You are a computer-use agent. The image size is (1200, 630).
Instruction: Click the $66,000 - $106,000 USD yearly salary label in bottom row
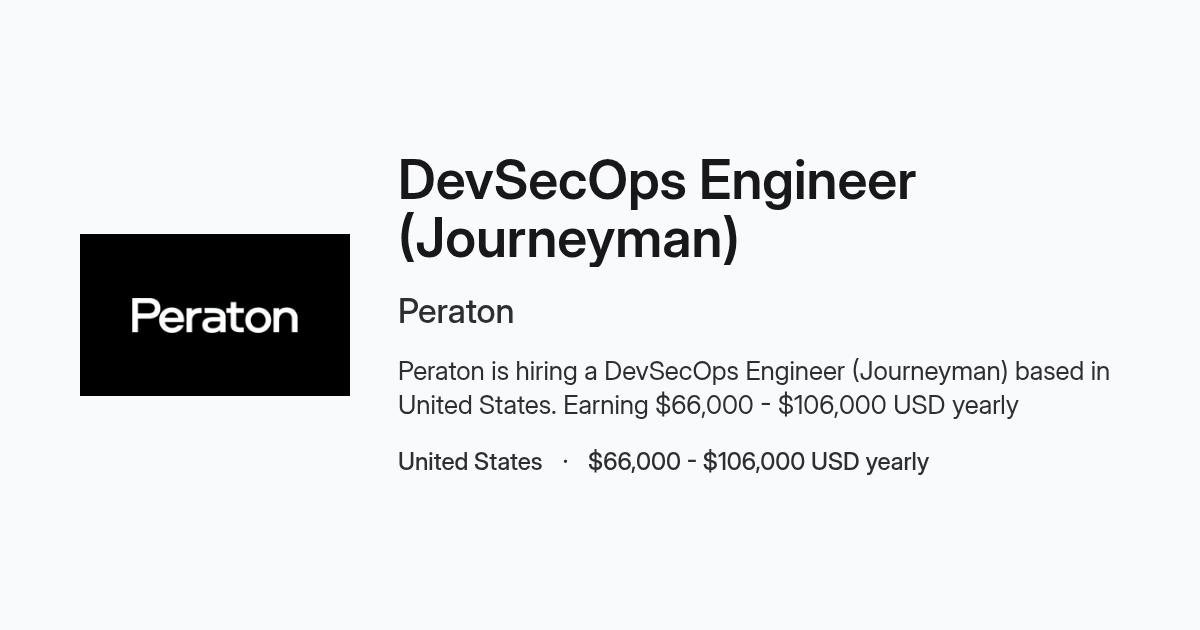coord(758,462)
